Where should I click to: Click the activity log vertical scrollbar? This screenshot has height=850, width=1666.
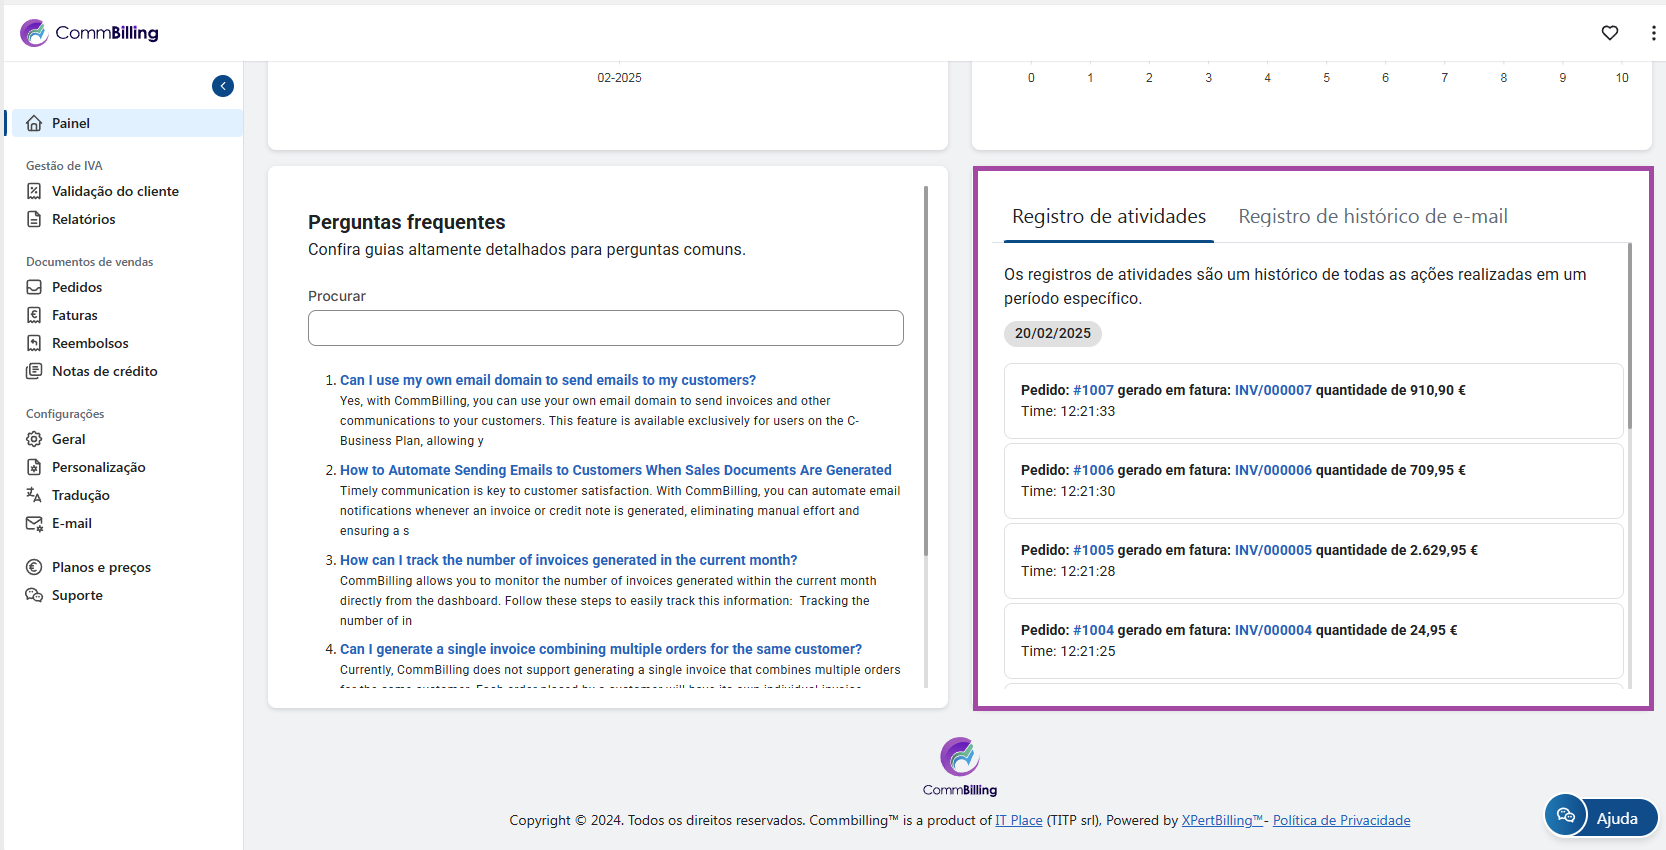pos(1629,340)
